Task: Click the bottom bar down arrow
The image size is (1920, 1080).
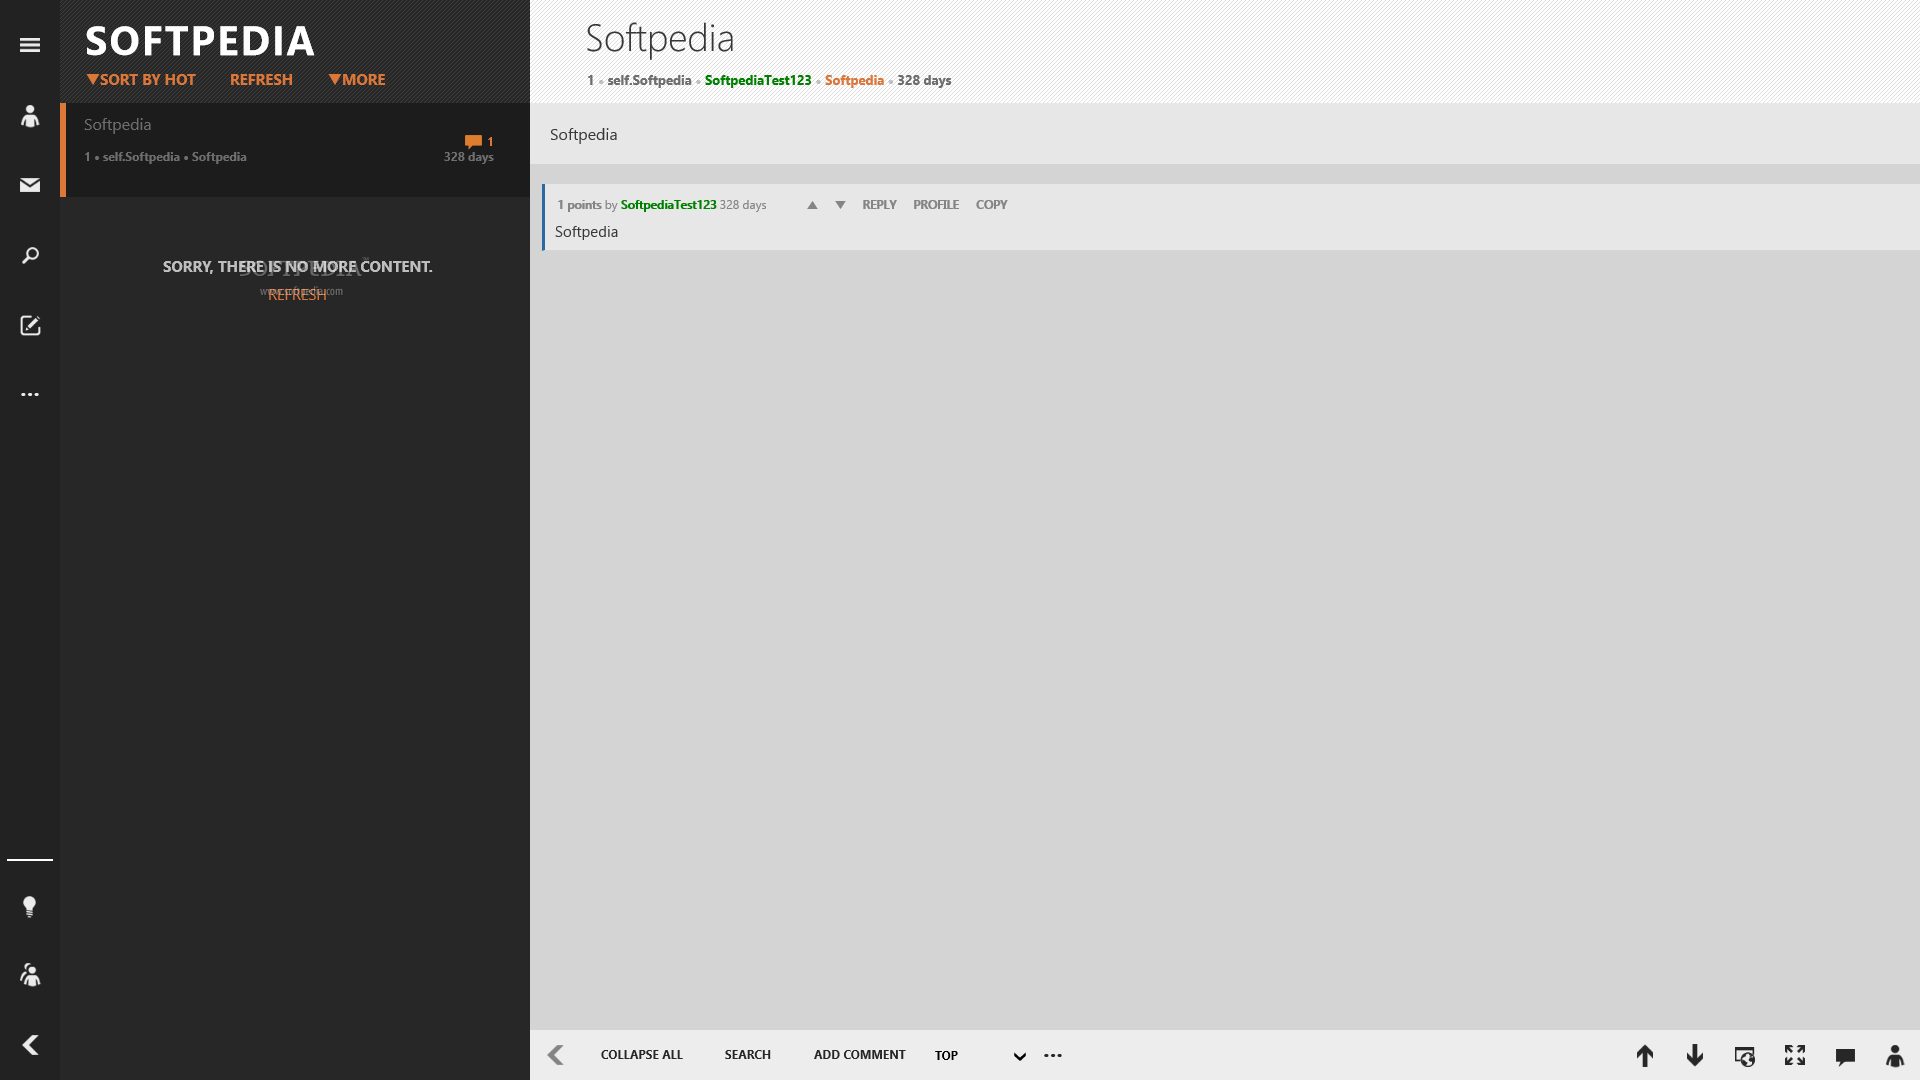Action: [x=1695, y=1055]
